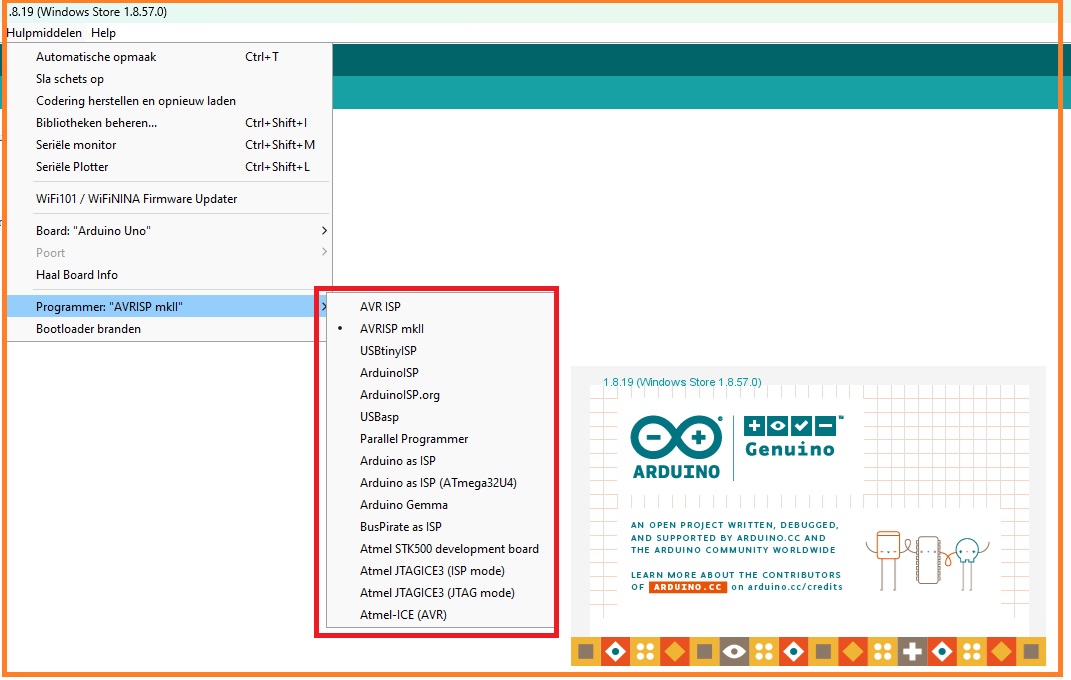This screenshot has width=1071, height=680.
Task: Choose Automatische opmaak menu entry
Action: tap(169, 57)
